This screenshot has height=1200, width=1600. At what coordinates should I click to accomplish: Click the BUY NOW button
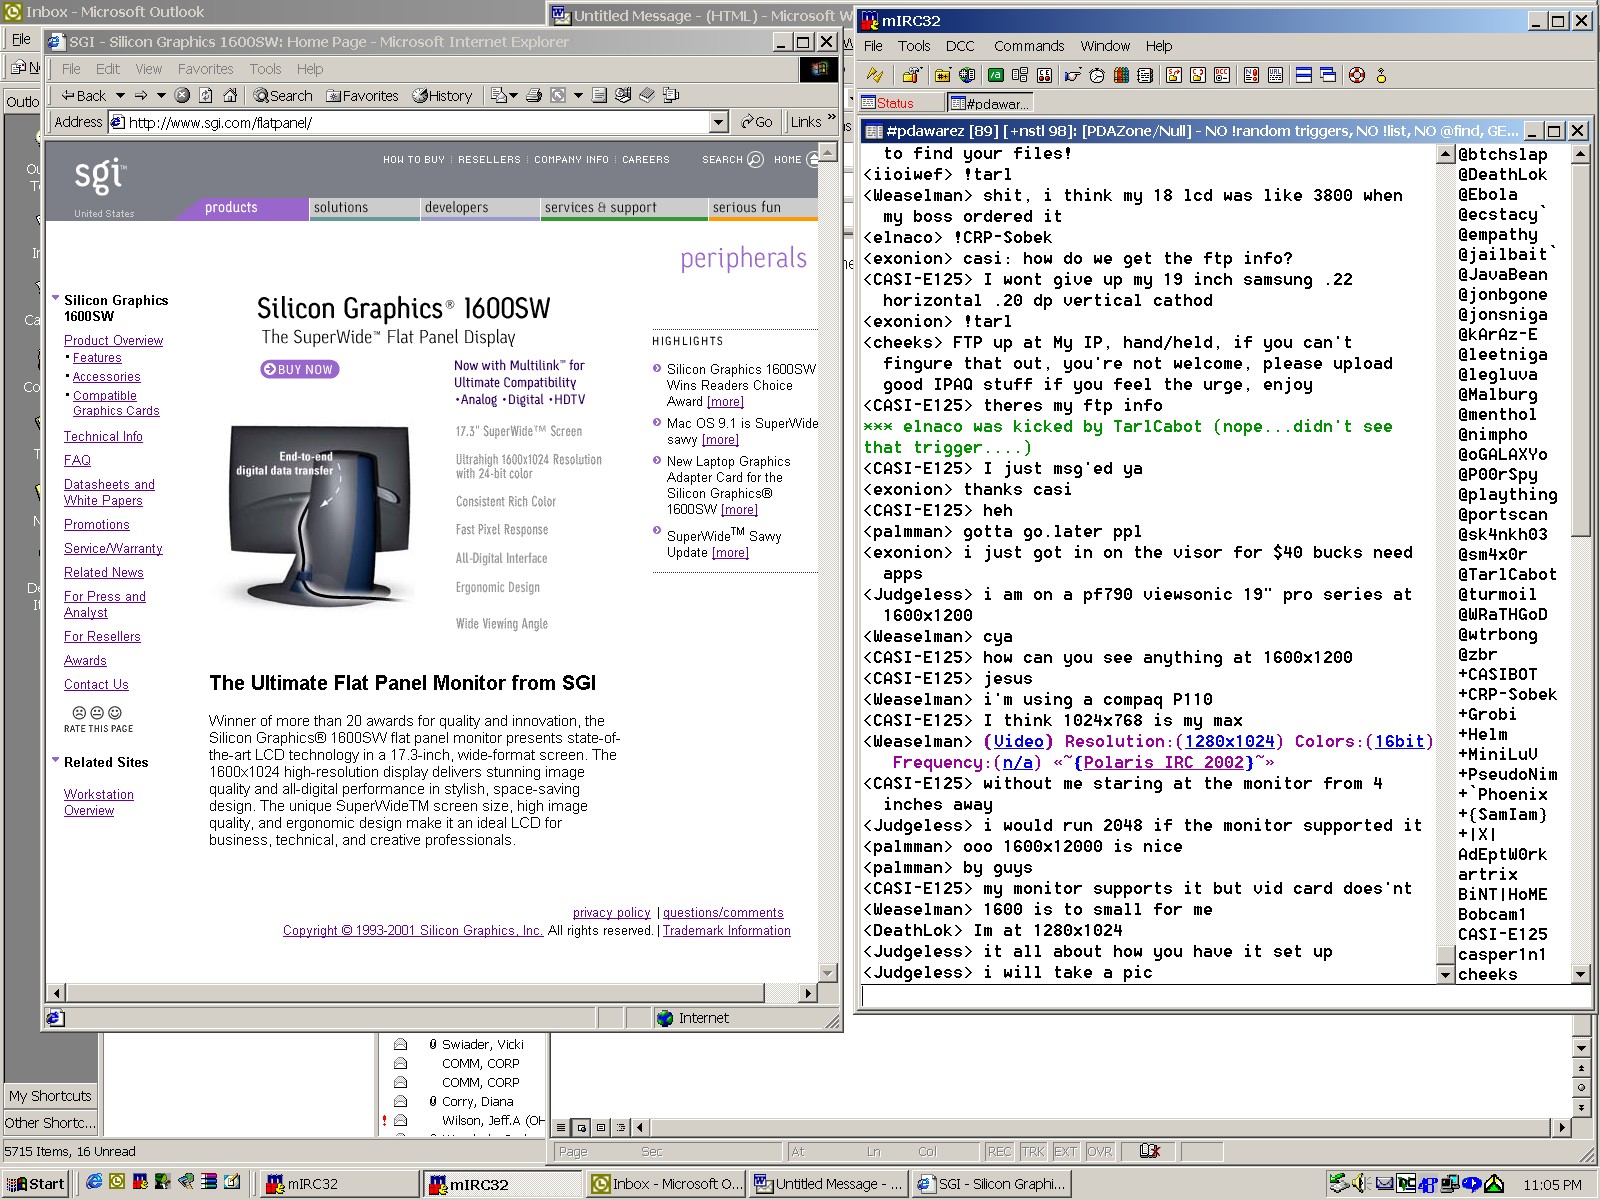pos(299,369)
